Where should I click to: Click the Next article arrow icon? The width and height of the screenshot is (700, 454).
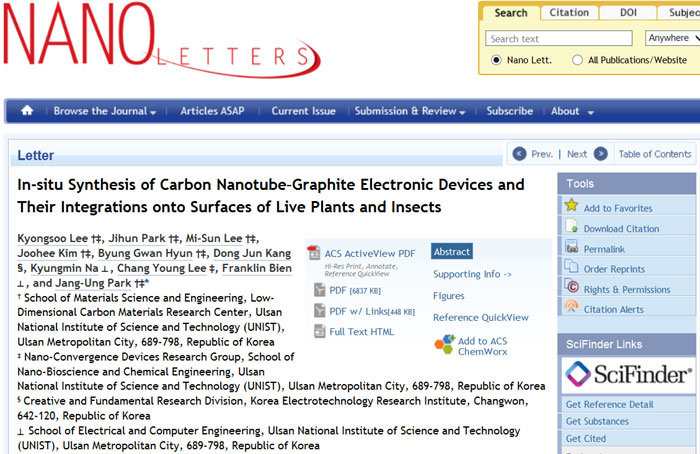600,154
